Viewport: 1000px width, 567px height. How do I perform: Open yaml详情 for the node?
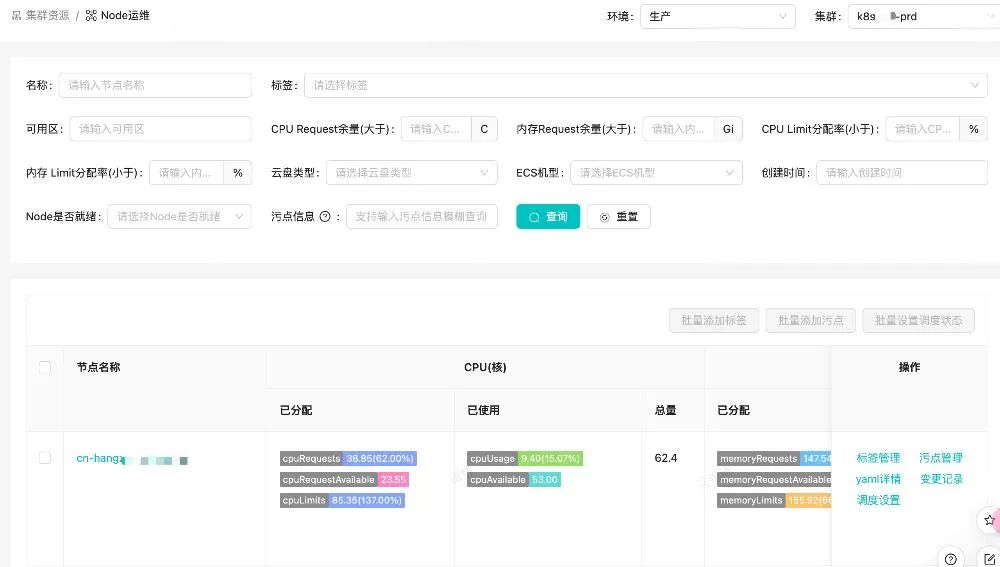(878, 479)
